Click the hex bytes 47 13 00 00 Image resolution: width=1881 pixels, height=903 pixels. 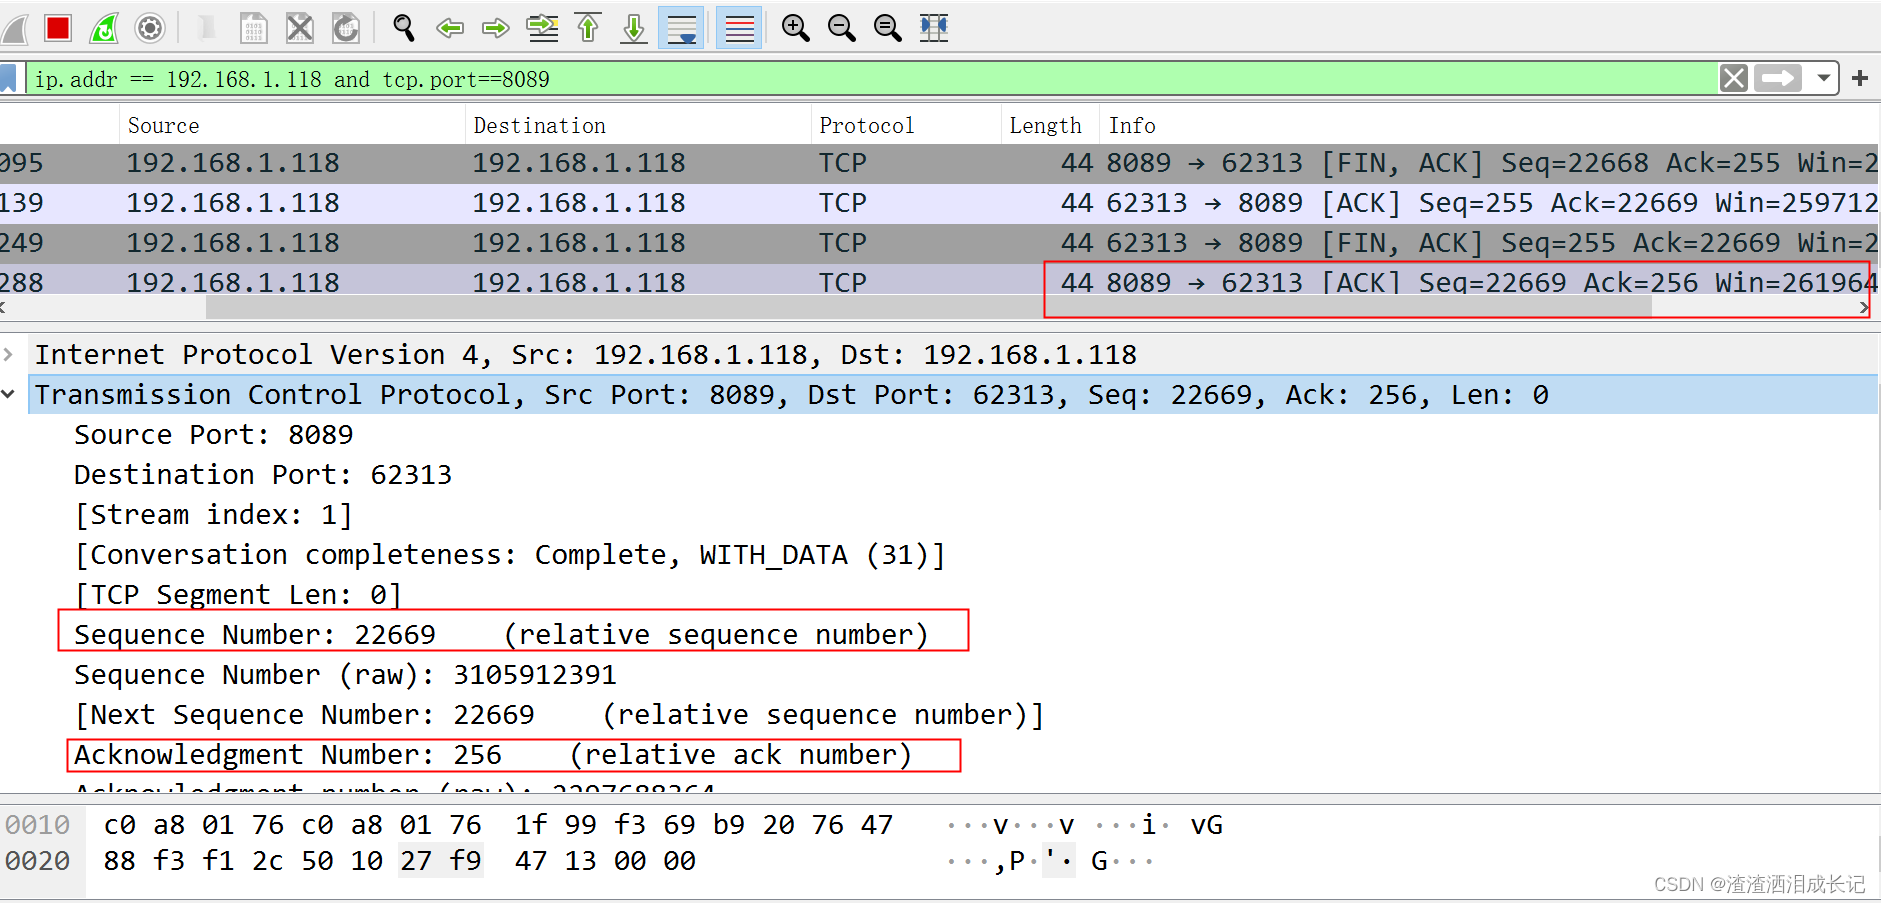click(605, 861)
